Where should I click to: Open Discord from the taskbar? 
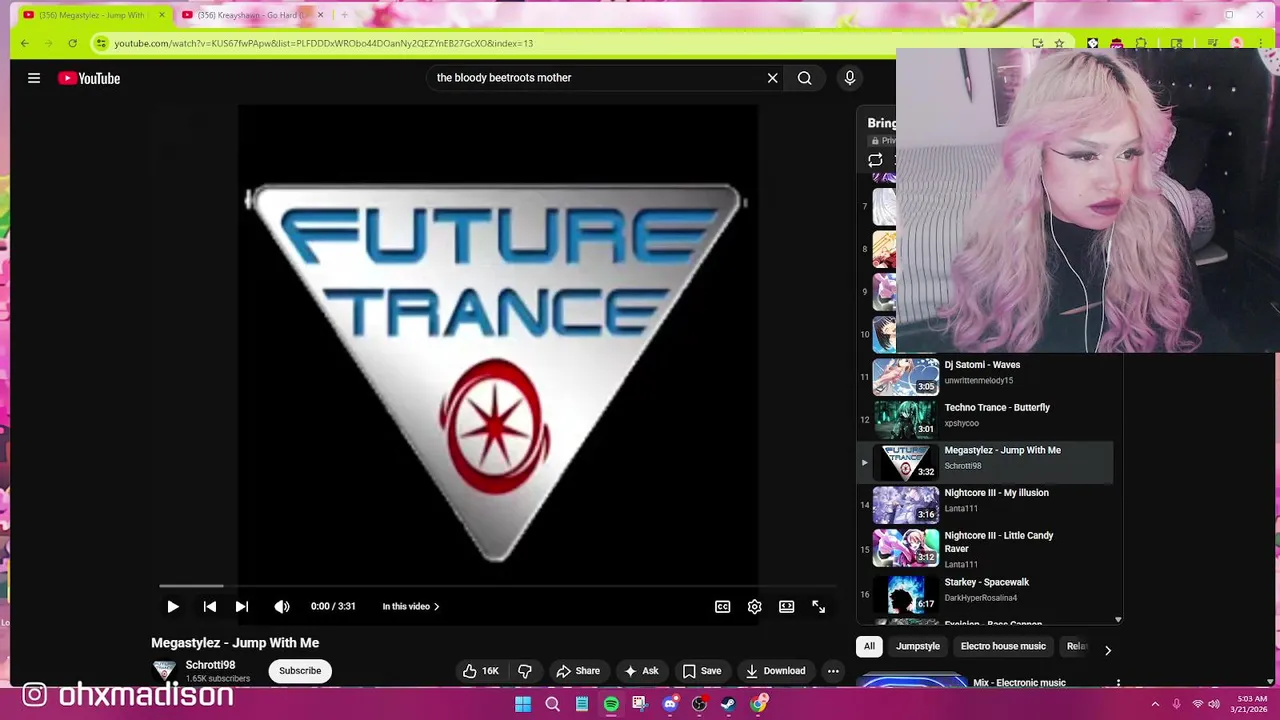tap(670, 704)
